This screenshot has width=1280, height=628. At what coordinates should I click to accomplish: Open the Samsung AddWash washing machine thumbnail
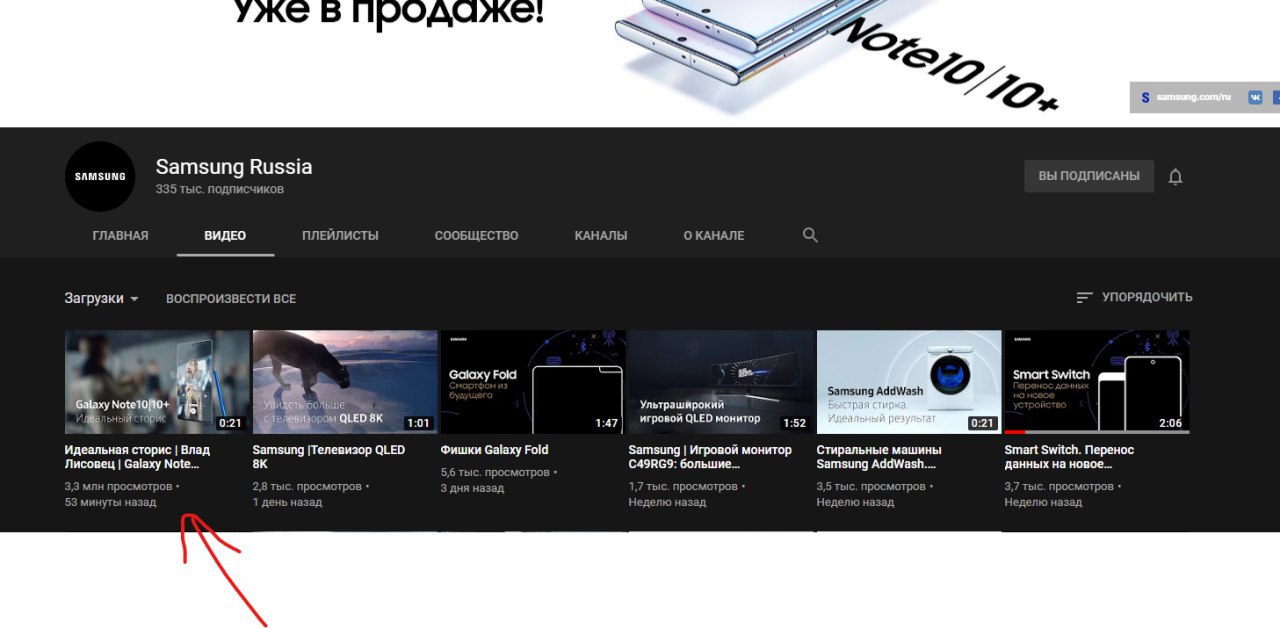(909, 382)
